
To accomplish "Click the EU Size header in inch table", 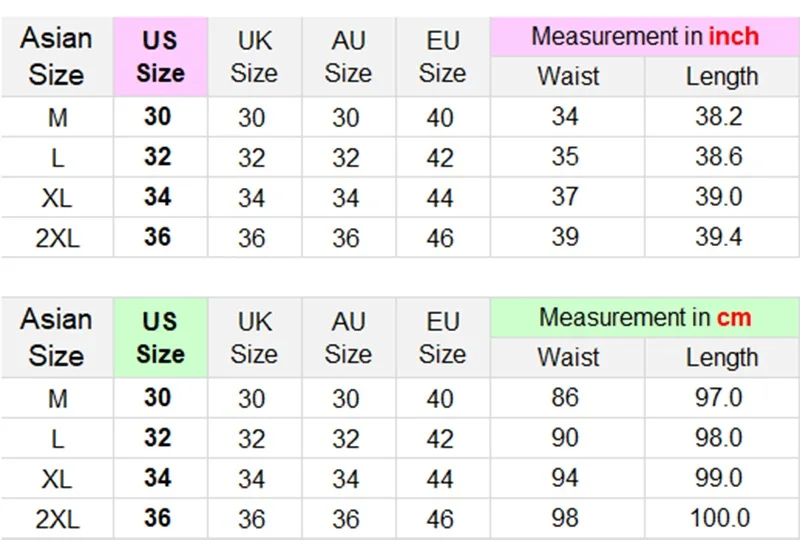I will click(442, 57).
